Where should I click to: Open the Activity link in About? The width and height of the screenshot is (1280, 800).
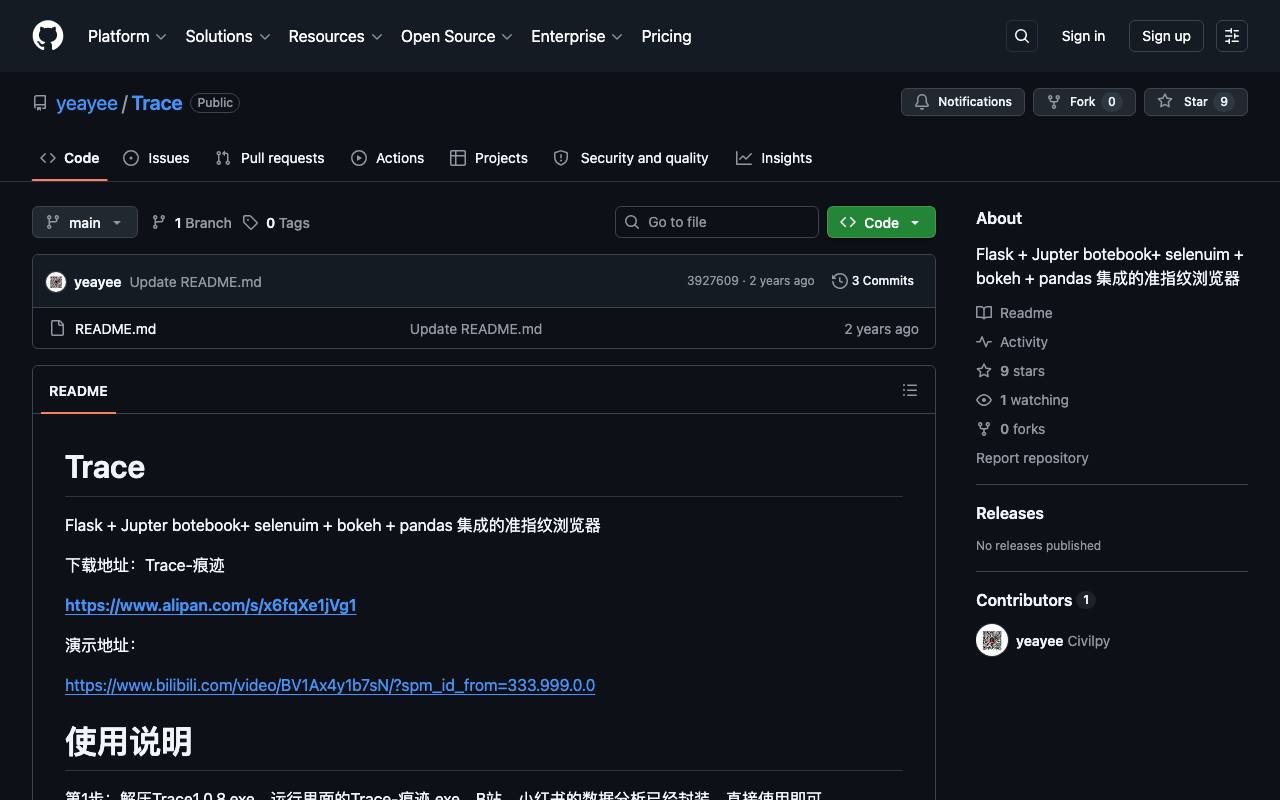point(1012,342)
